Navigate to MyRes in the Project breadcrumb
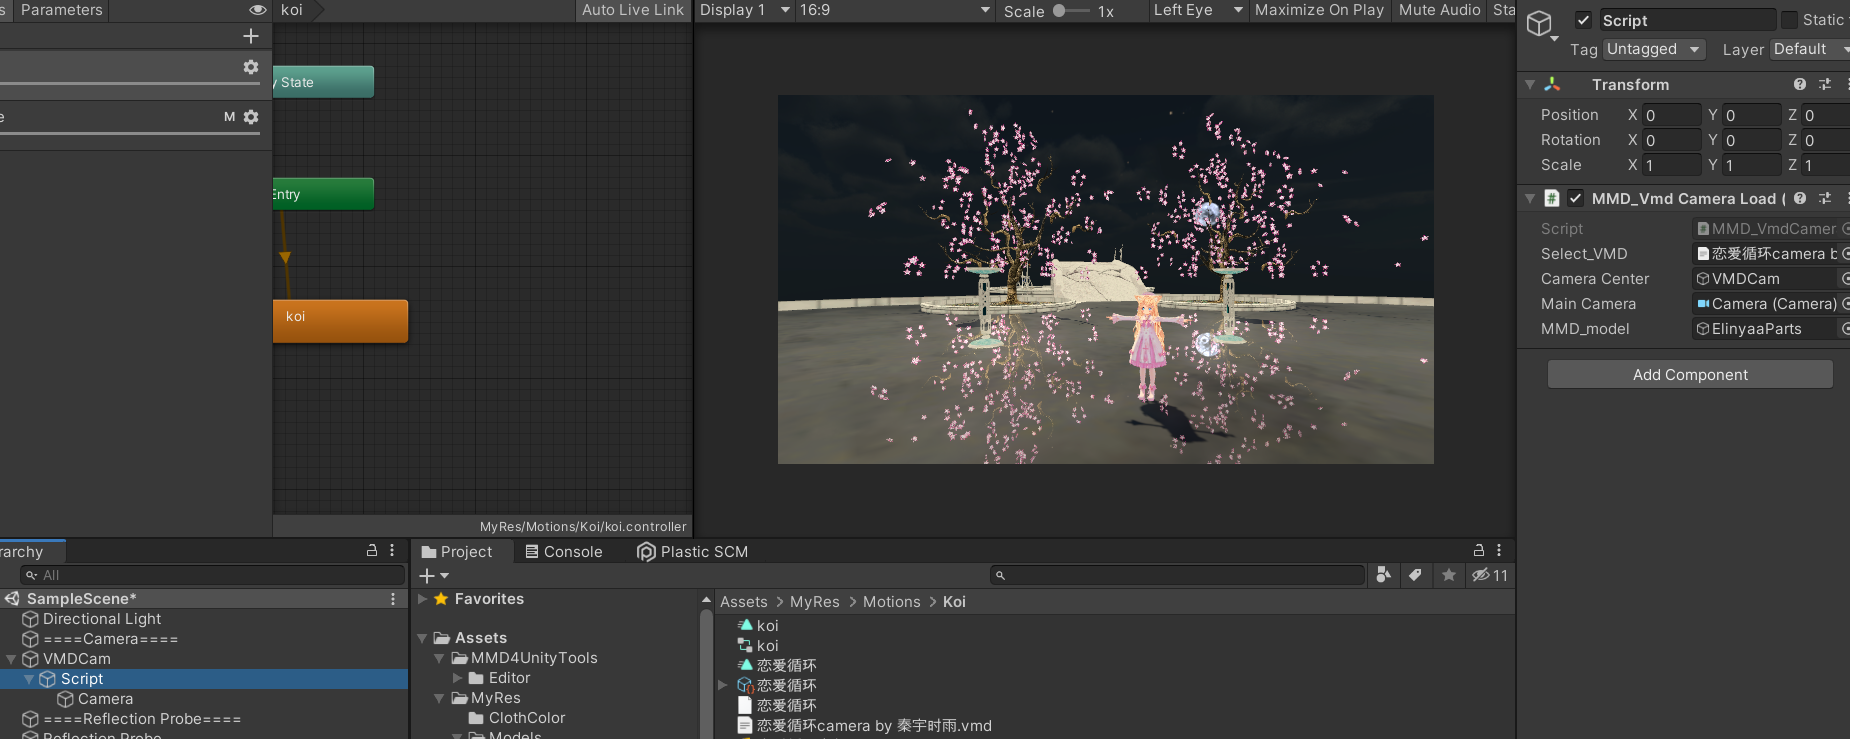This screenshot has height=739, width=1850. [815, 602]
